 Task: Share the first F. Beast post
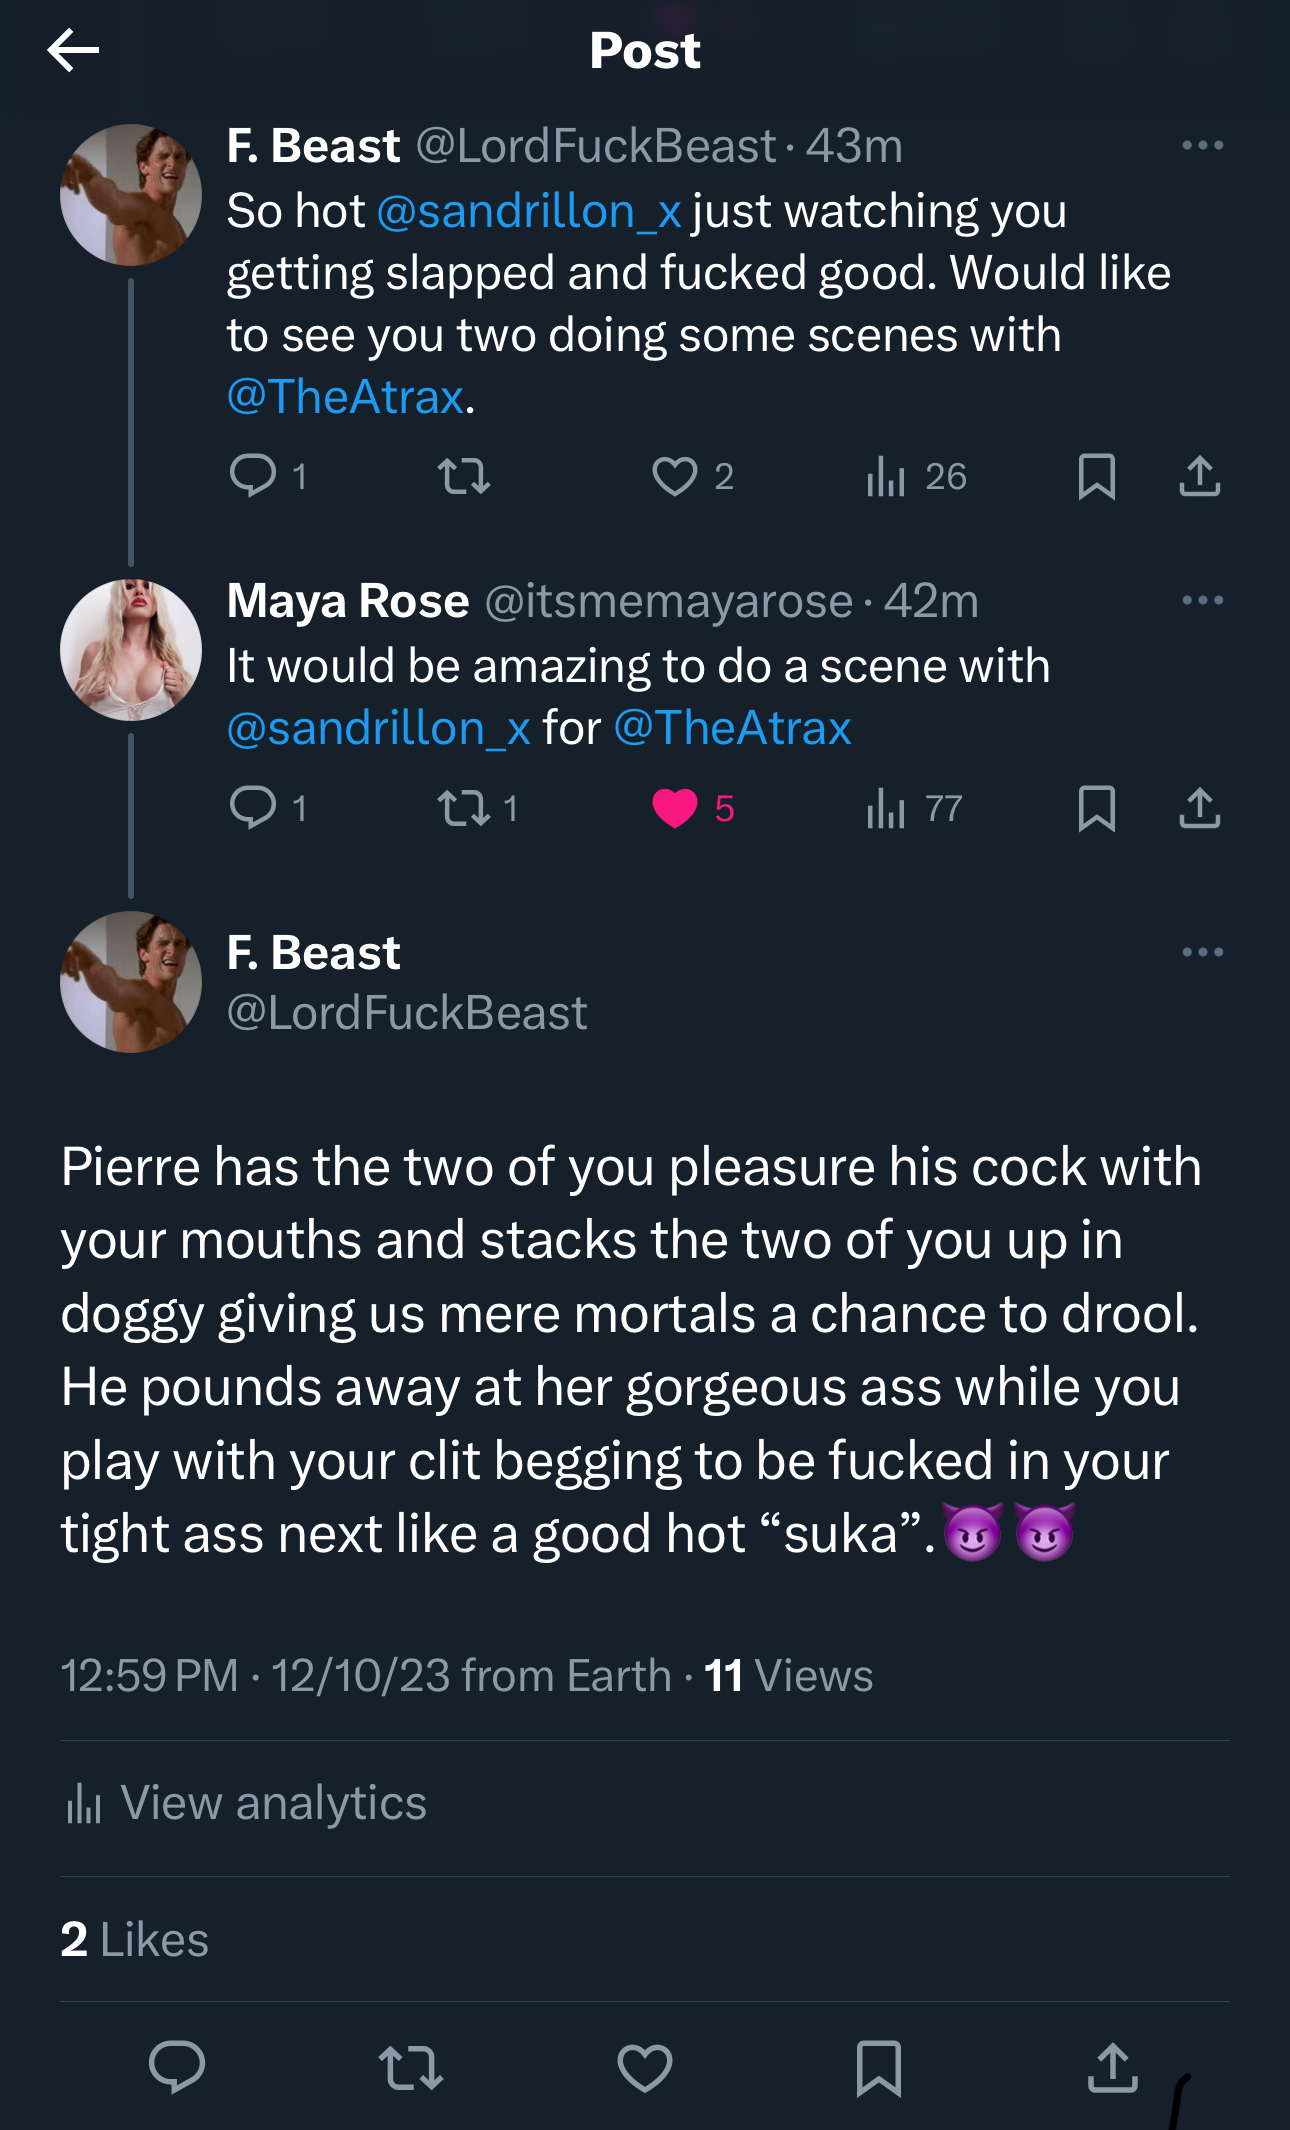[x=1199, y=476]
